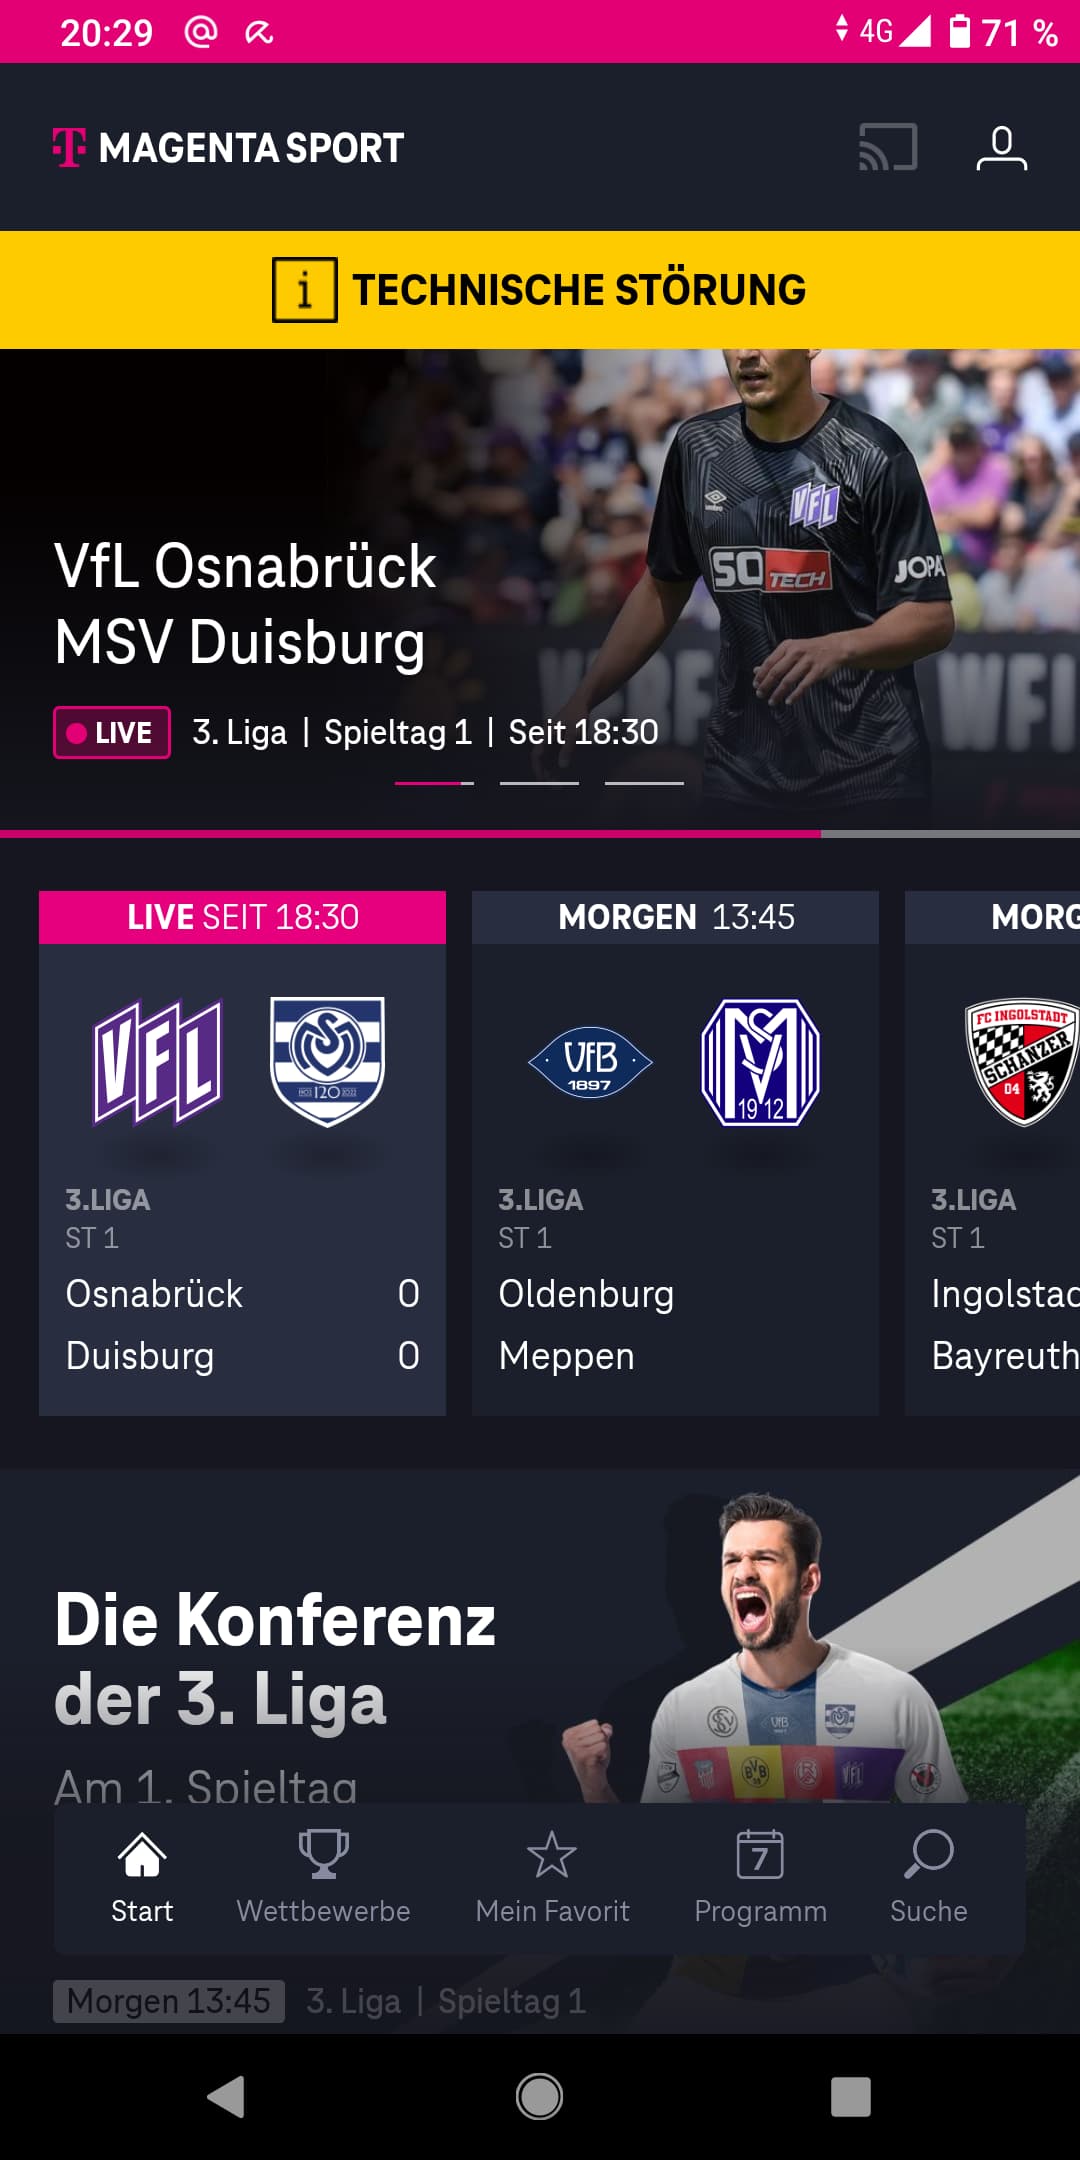Viewport: 1080px width, 2160px height.
Task: Open the Wettbewerbe tab
Action: click(323, 1877)
